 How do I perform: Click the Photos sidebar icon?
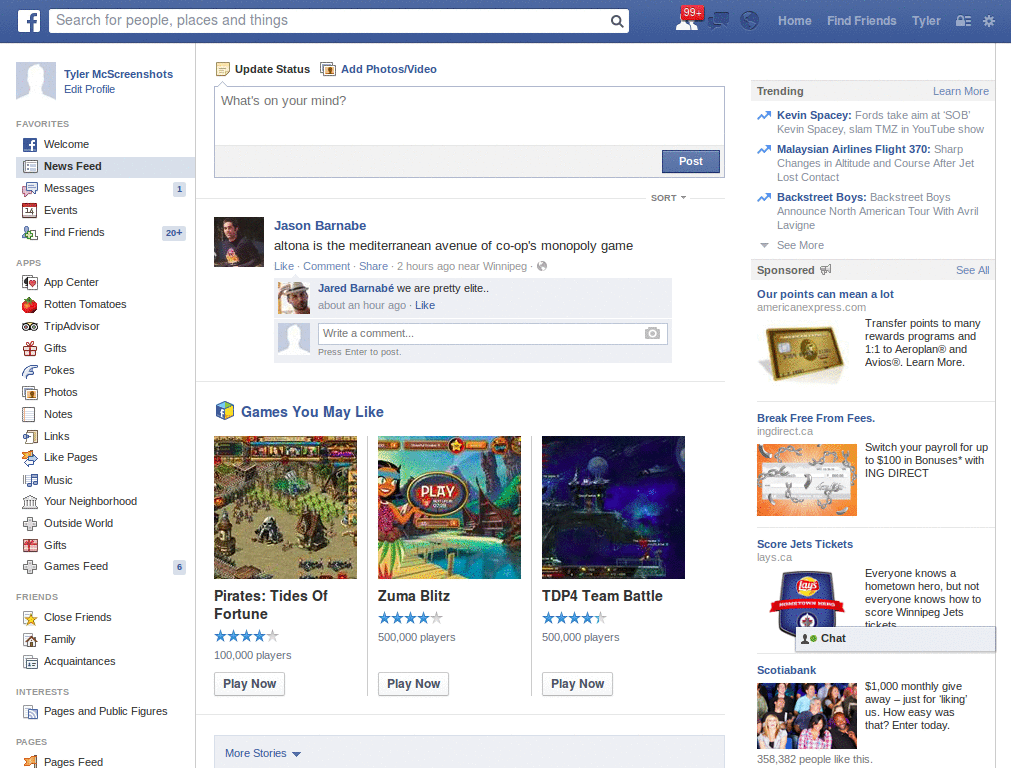point(30,392)
